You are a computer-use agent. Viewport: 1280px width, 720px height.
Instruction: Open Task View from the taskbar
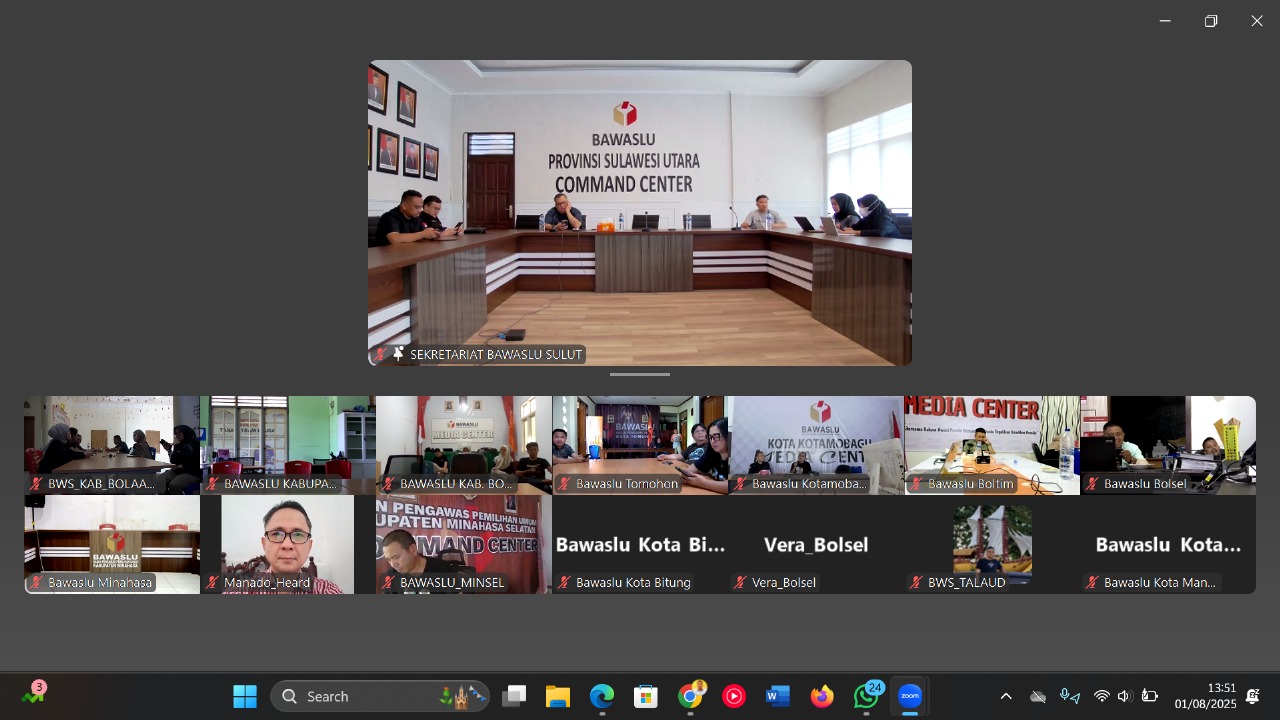[514, 696]
